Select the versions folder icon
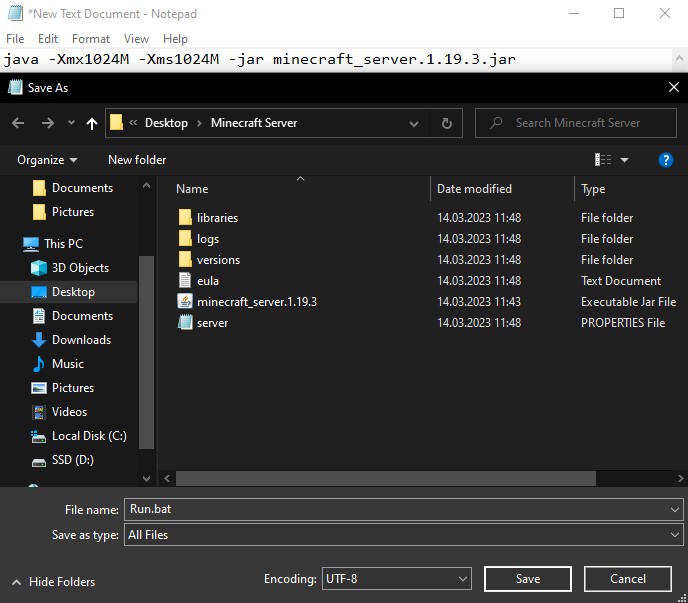 pos(185,260)
